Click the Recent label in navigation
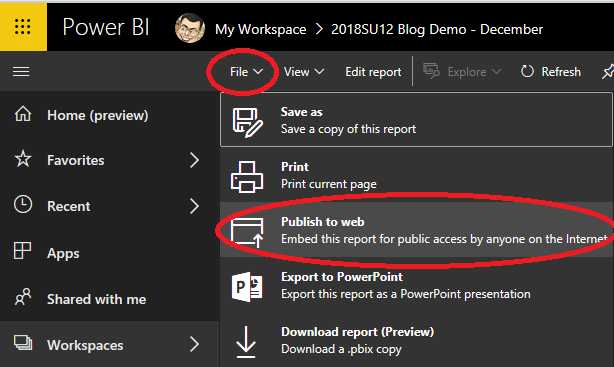Viewport: 614px width, 367px height. tap(69, 206)
